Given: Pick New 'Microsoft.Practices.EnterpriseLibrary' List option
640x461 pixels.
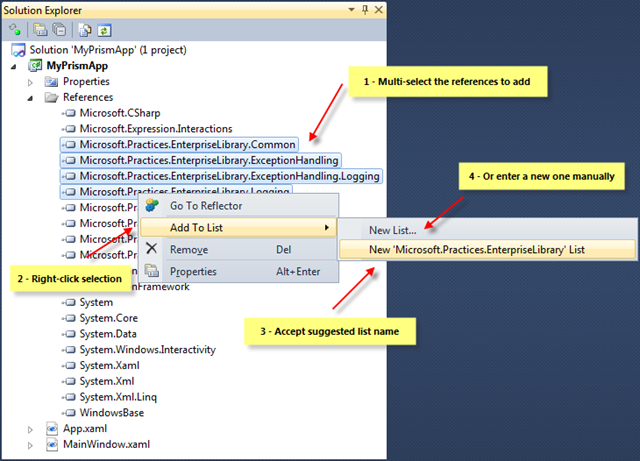Looking at the screenshot, I should coord(488,249).
